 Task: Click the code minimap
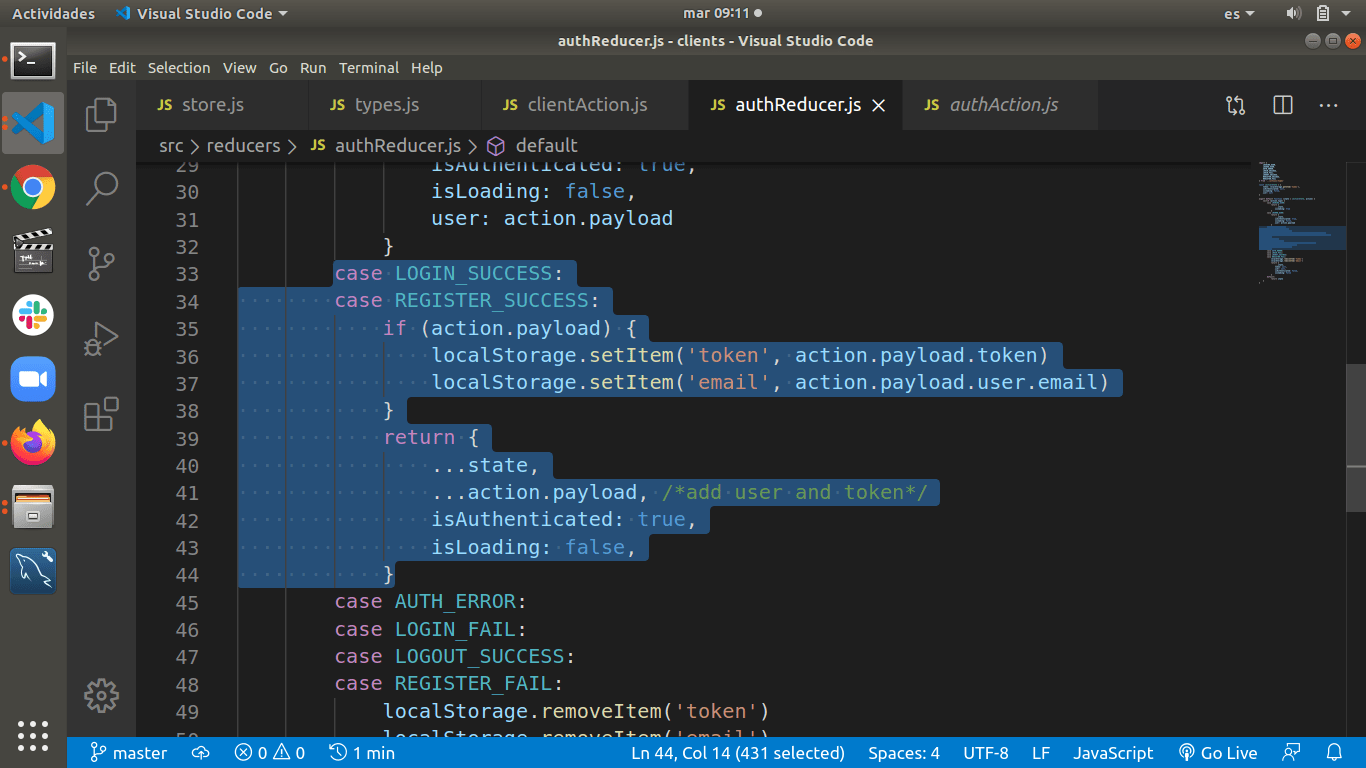(x=1302, y=222)
